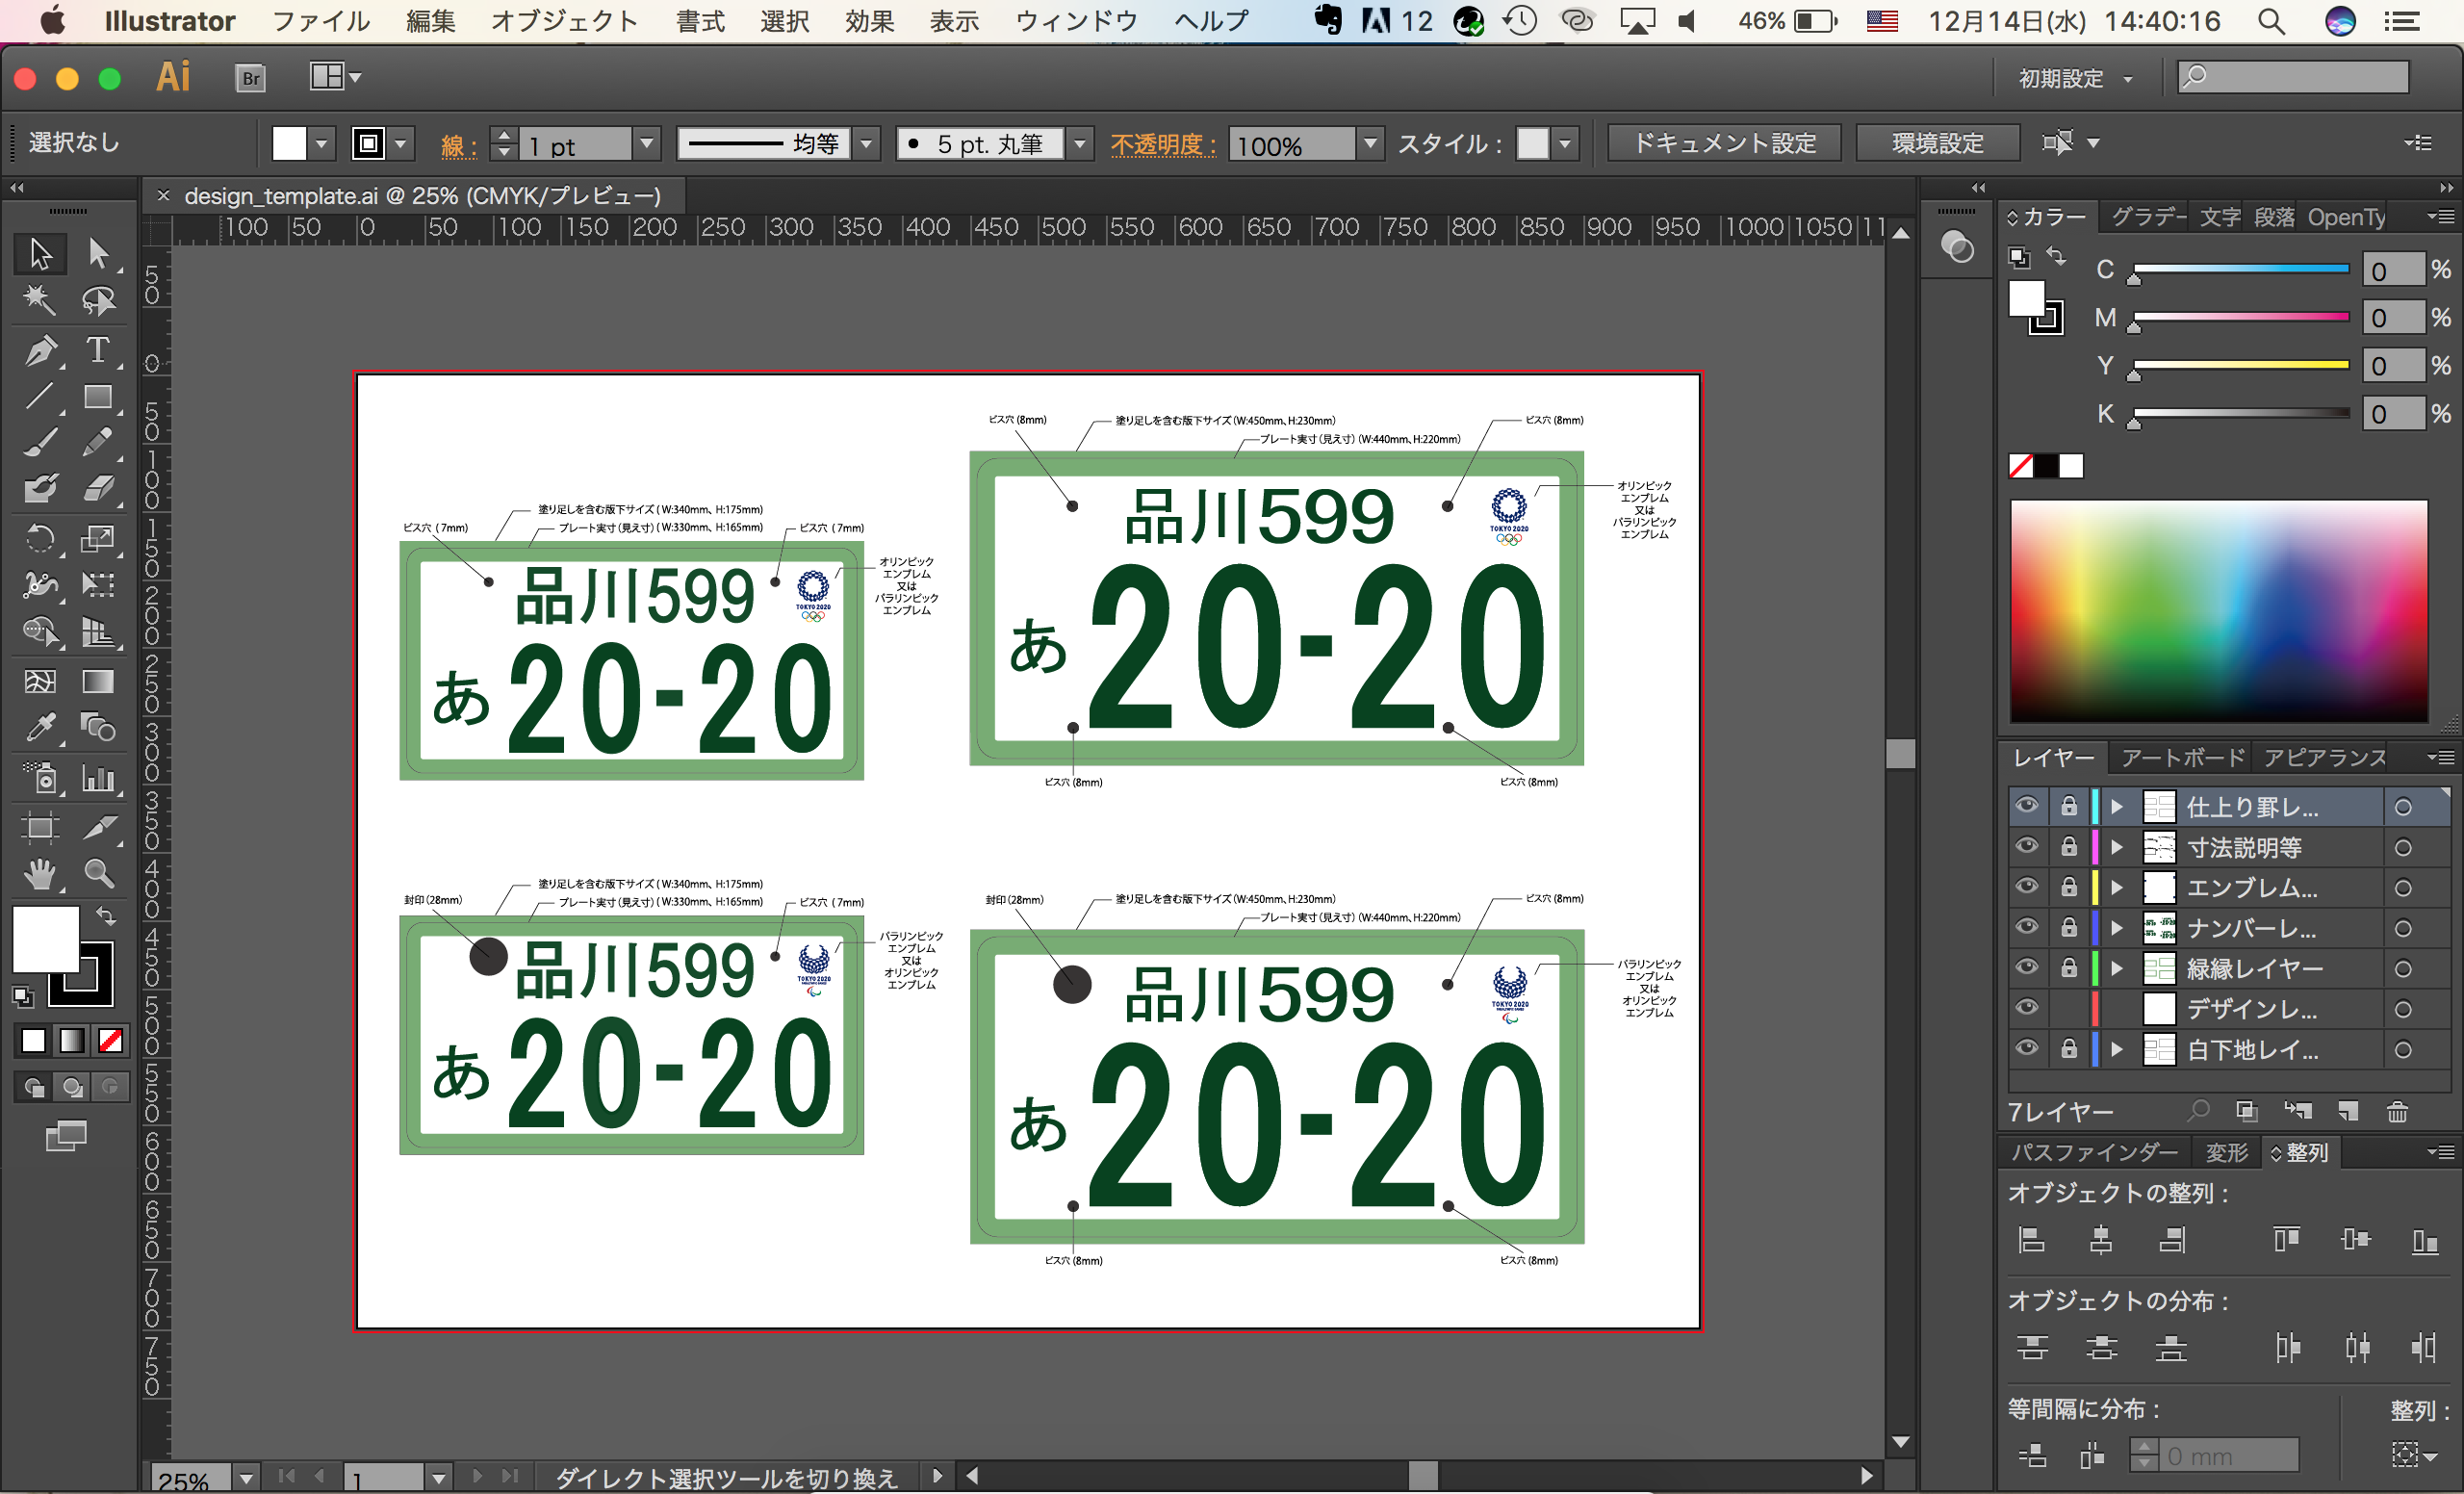Unlock the 寸法説明等 layer
The height and width of the screenshot is (1494, 2464).
point(2068,847)
